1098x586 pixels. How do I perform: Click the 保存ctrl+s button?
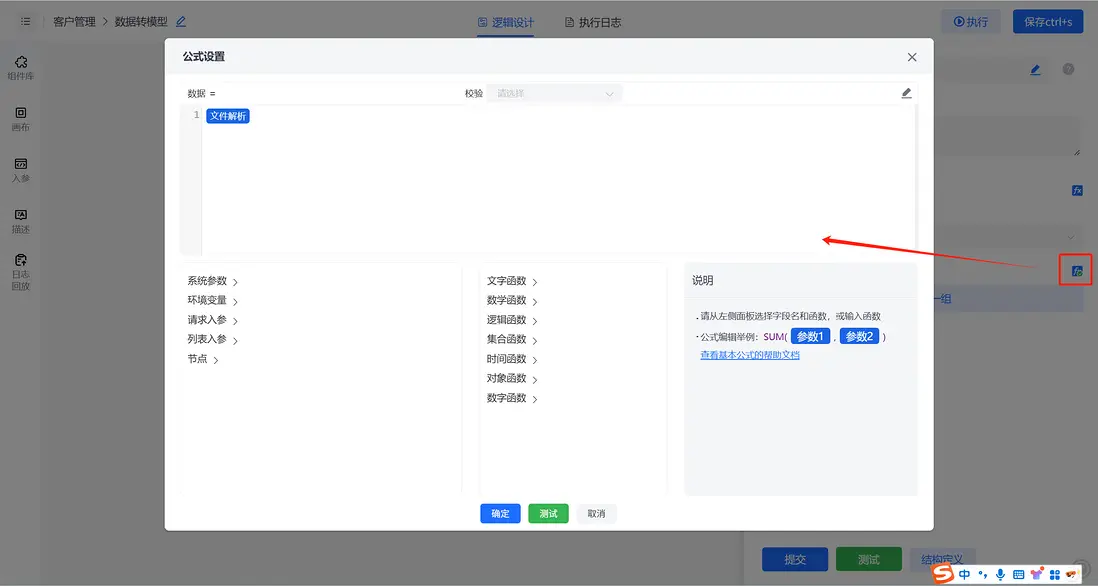click(x=1048, y=22)
